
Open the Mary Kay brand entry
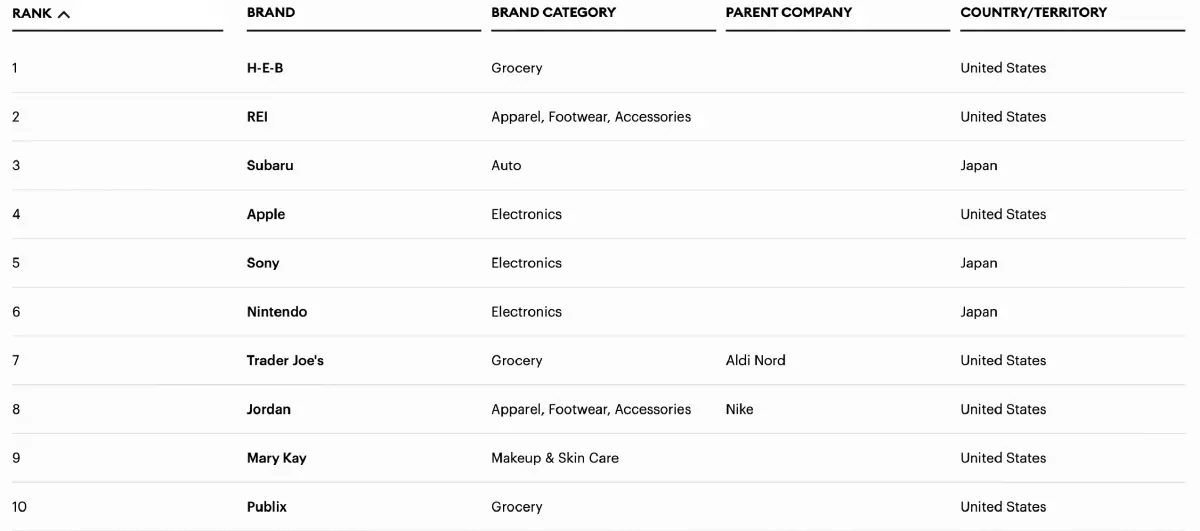point(277,458)
